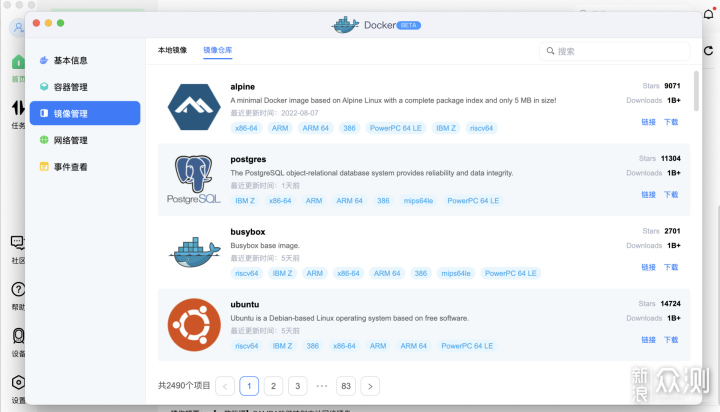Open the 链接 link for busybox

pos(648,267)
